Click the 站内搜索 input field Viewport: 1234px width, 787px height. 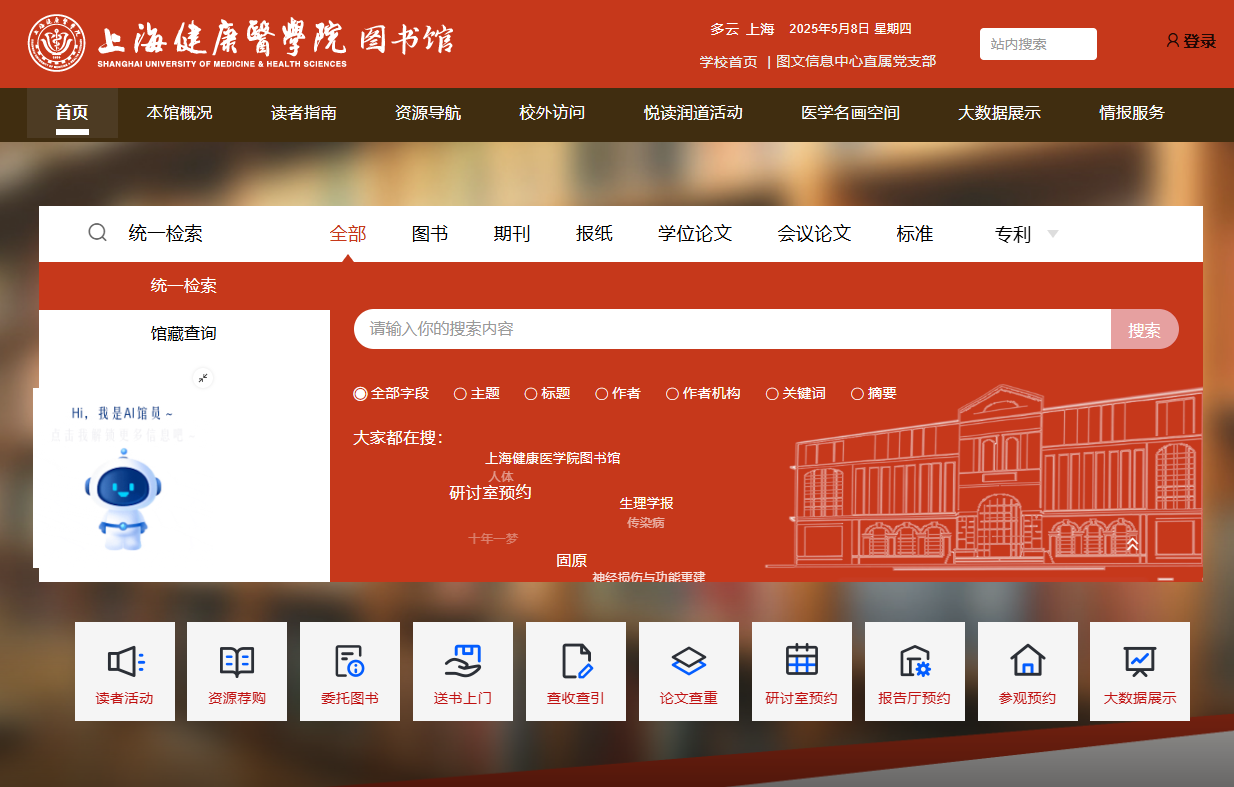(1037, 44)
